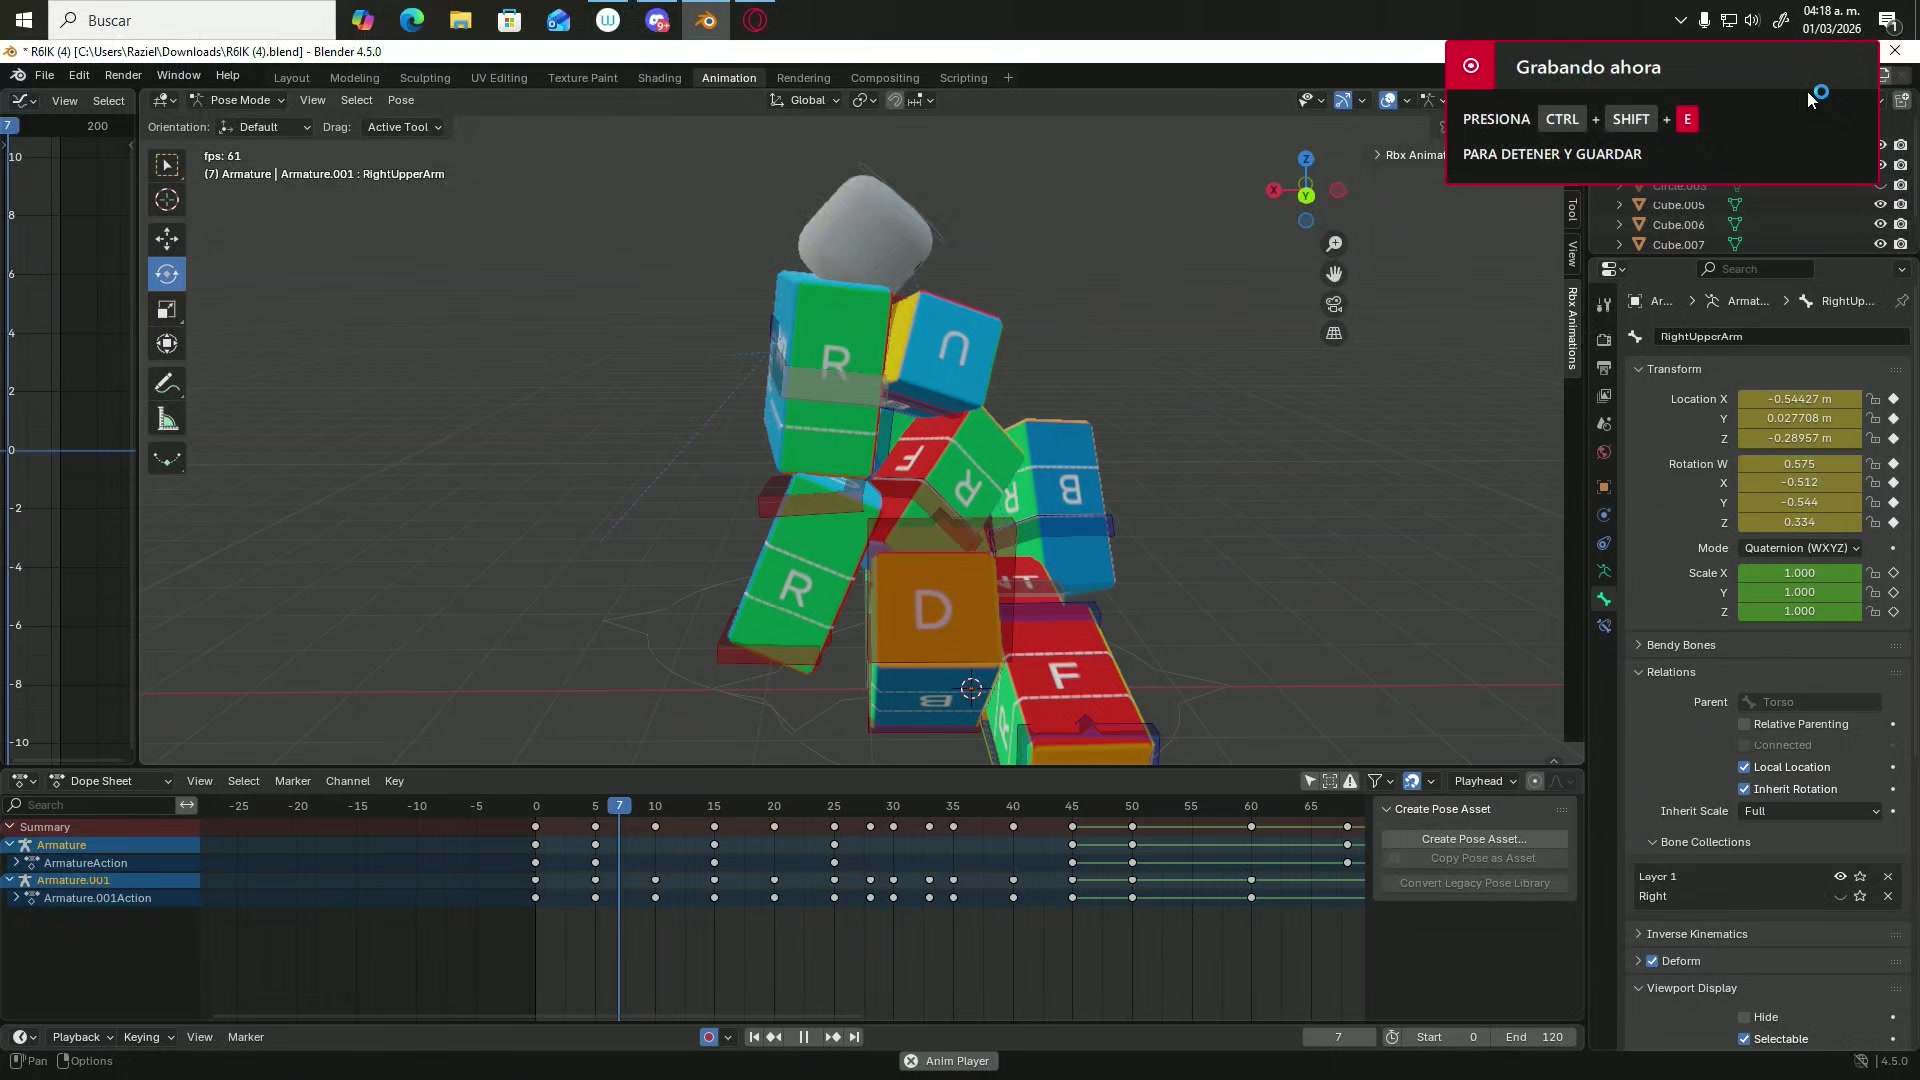Uncheck the Inherit Rotation checkbox
The height and width of the screenshot is (1080, 1920).
pyautogui.click(x=1745, y=789)
